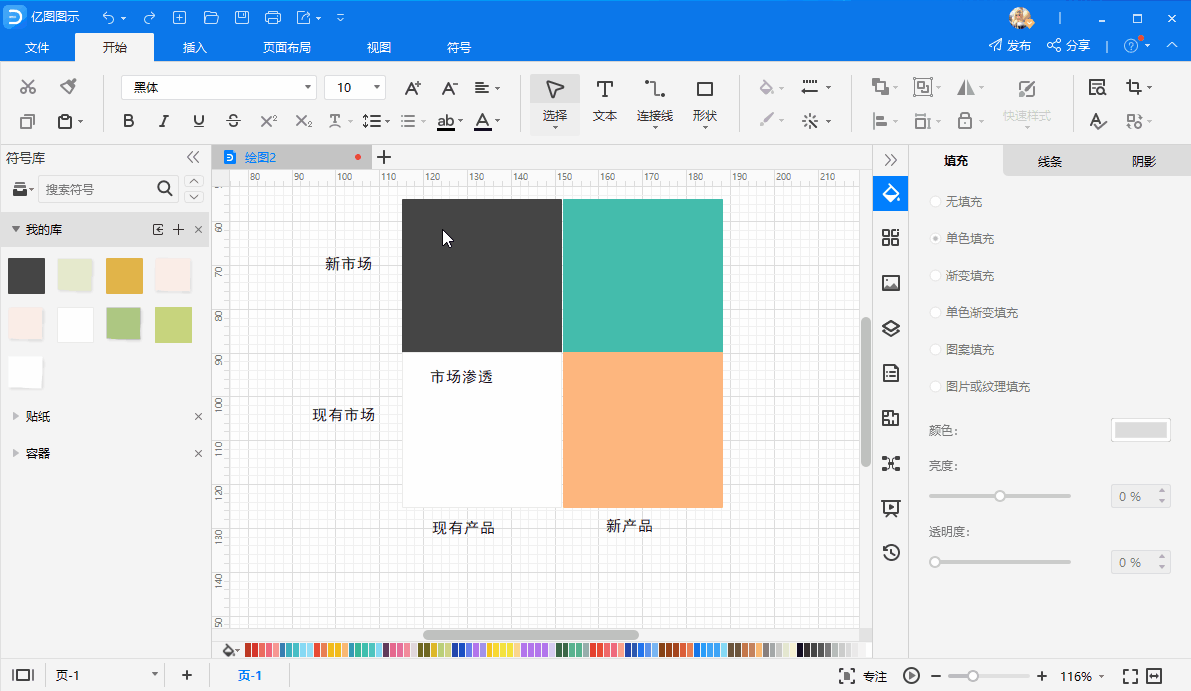Image resolution: width=1191 pixels, height=691 pixels.
Task: Select the Format Painter tool
Action: pyautogui.click(x=68, y=87)
